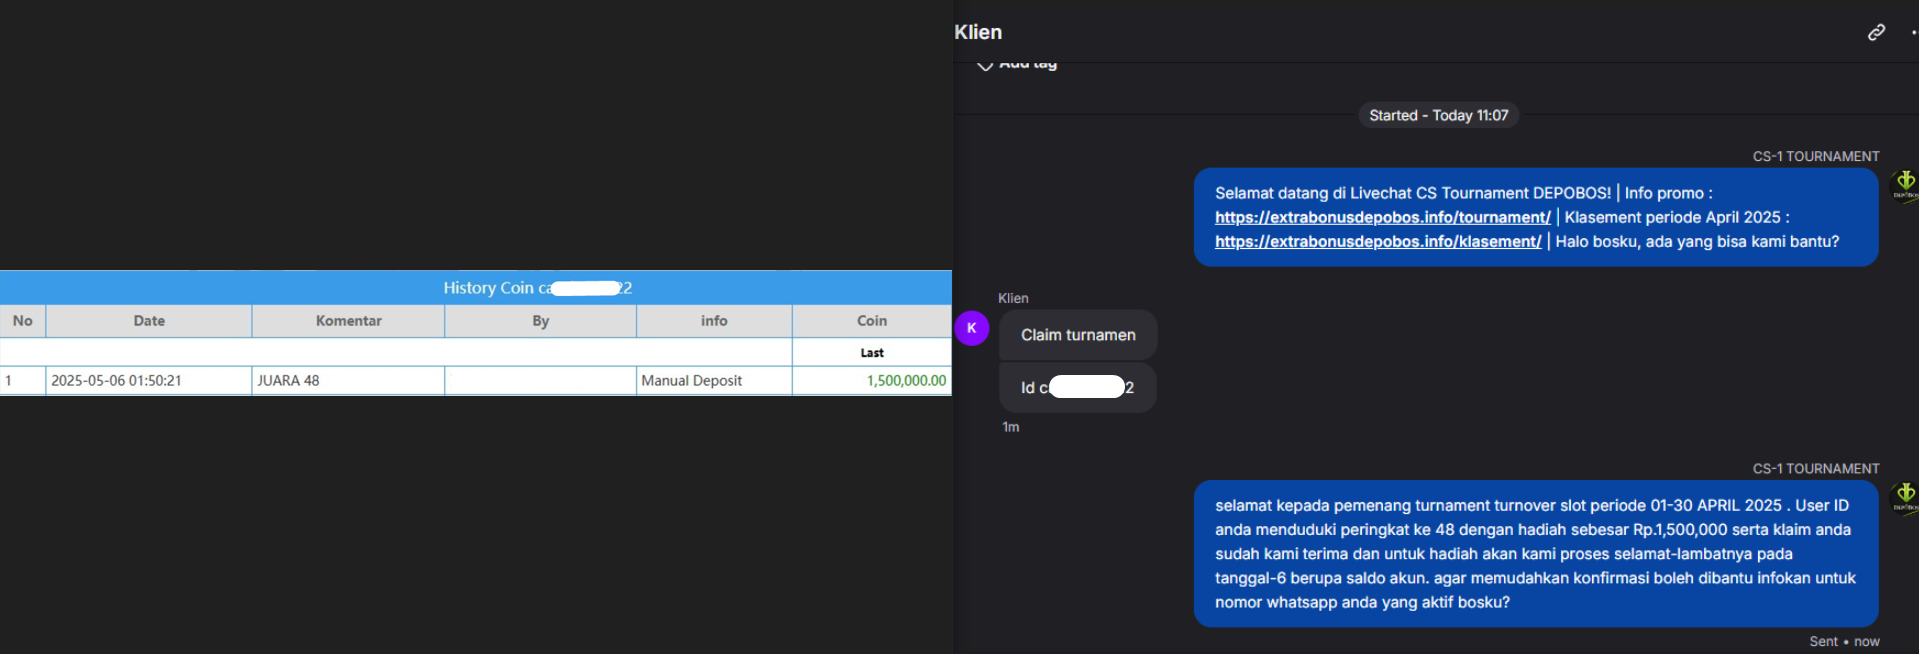Click the 'Sent • now' status text
The height and width of the screenshot is (654, 1919).
point(1844,641)
